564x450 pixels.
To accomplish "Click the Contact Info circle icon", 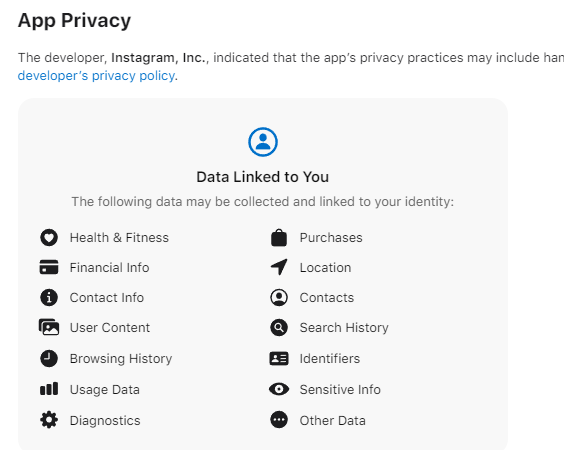I will pos(49,297).
